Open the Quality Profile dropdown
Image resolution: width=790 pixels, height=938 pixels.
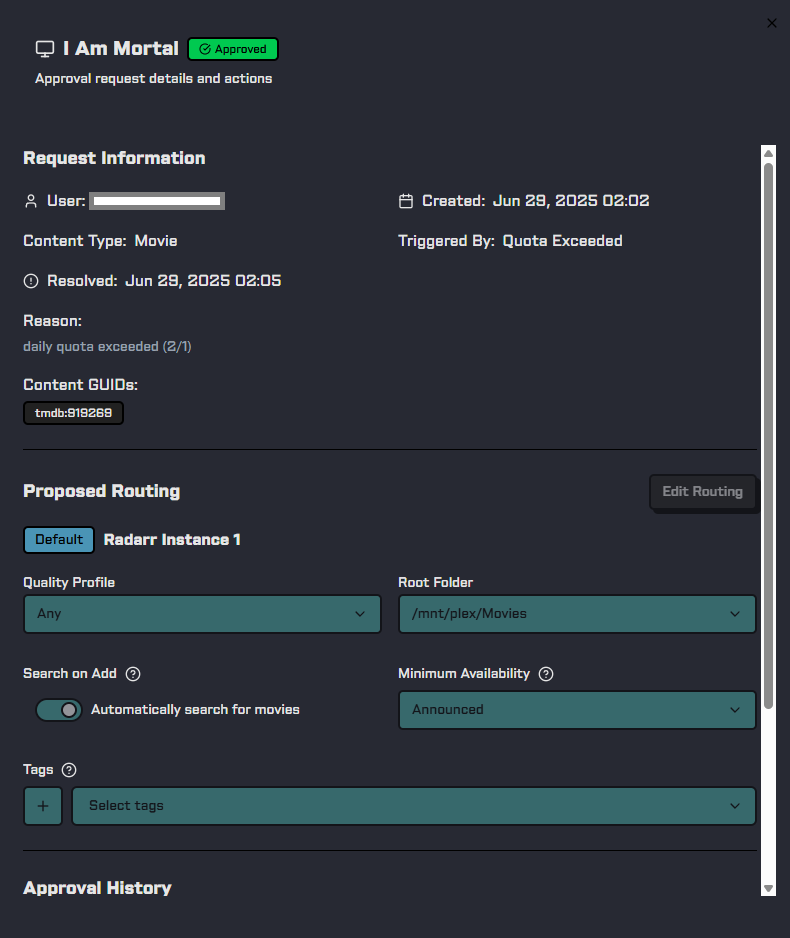tap(202, 614)
